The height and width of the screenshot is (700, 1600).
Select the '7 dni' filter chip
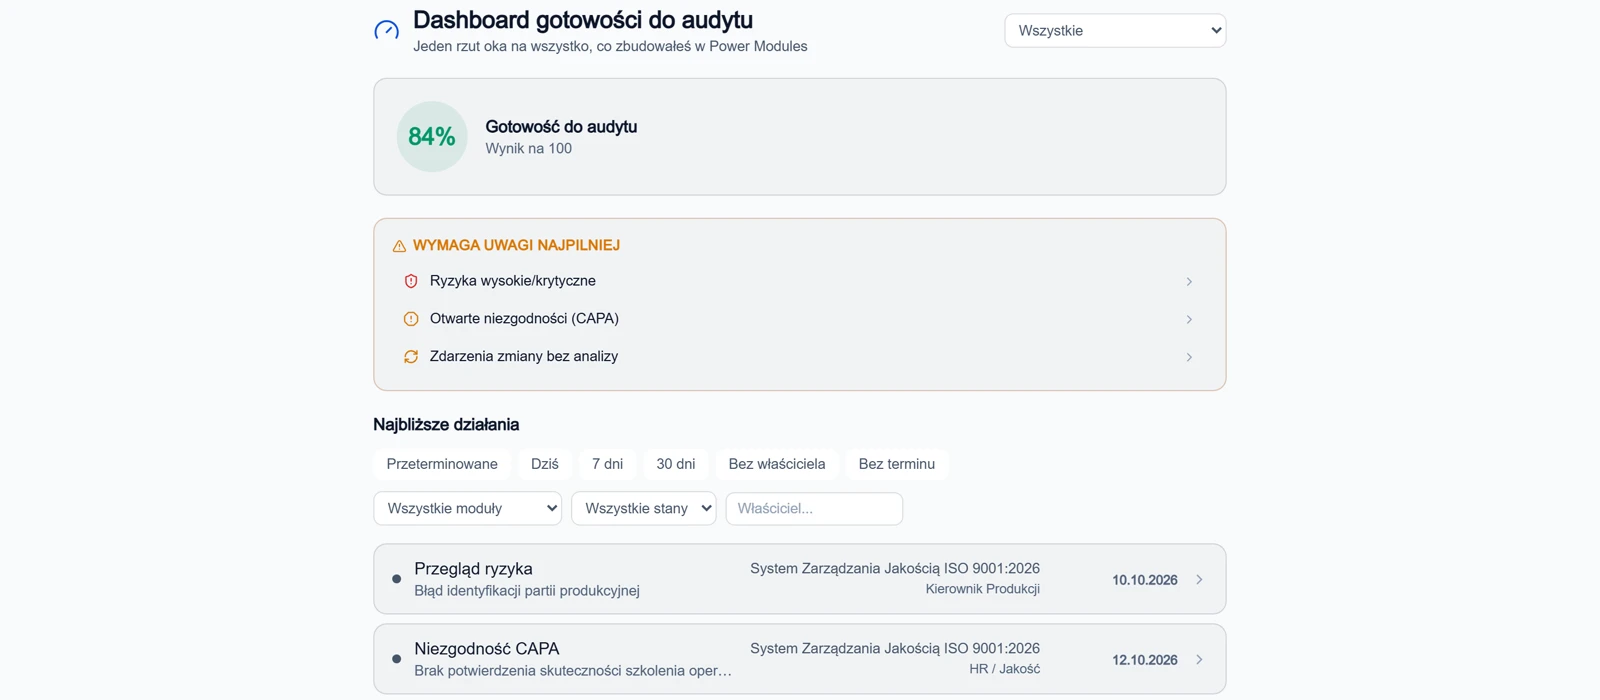607,464
